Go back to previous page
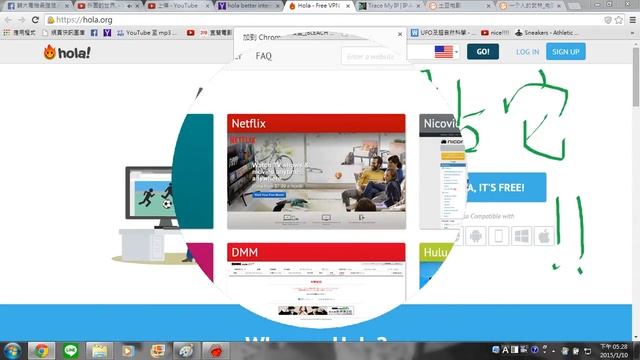The image size is (640, 360). pyautogui.click(x=8, y=20)
